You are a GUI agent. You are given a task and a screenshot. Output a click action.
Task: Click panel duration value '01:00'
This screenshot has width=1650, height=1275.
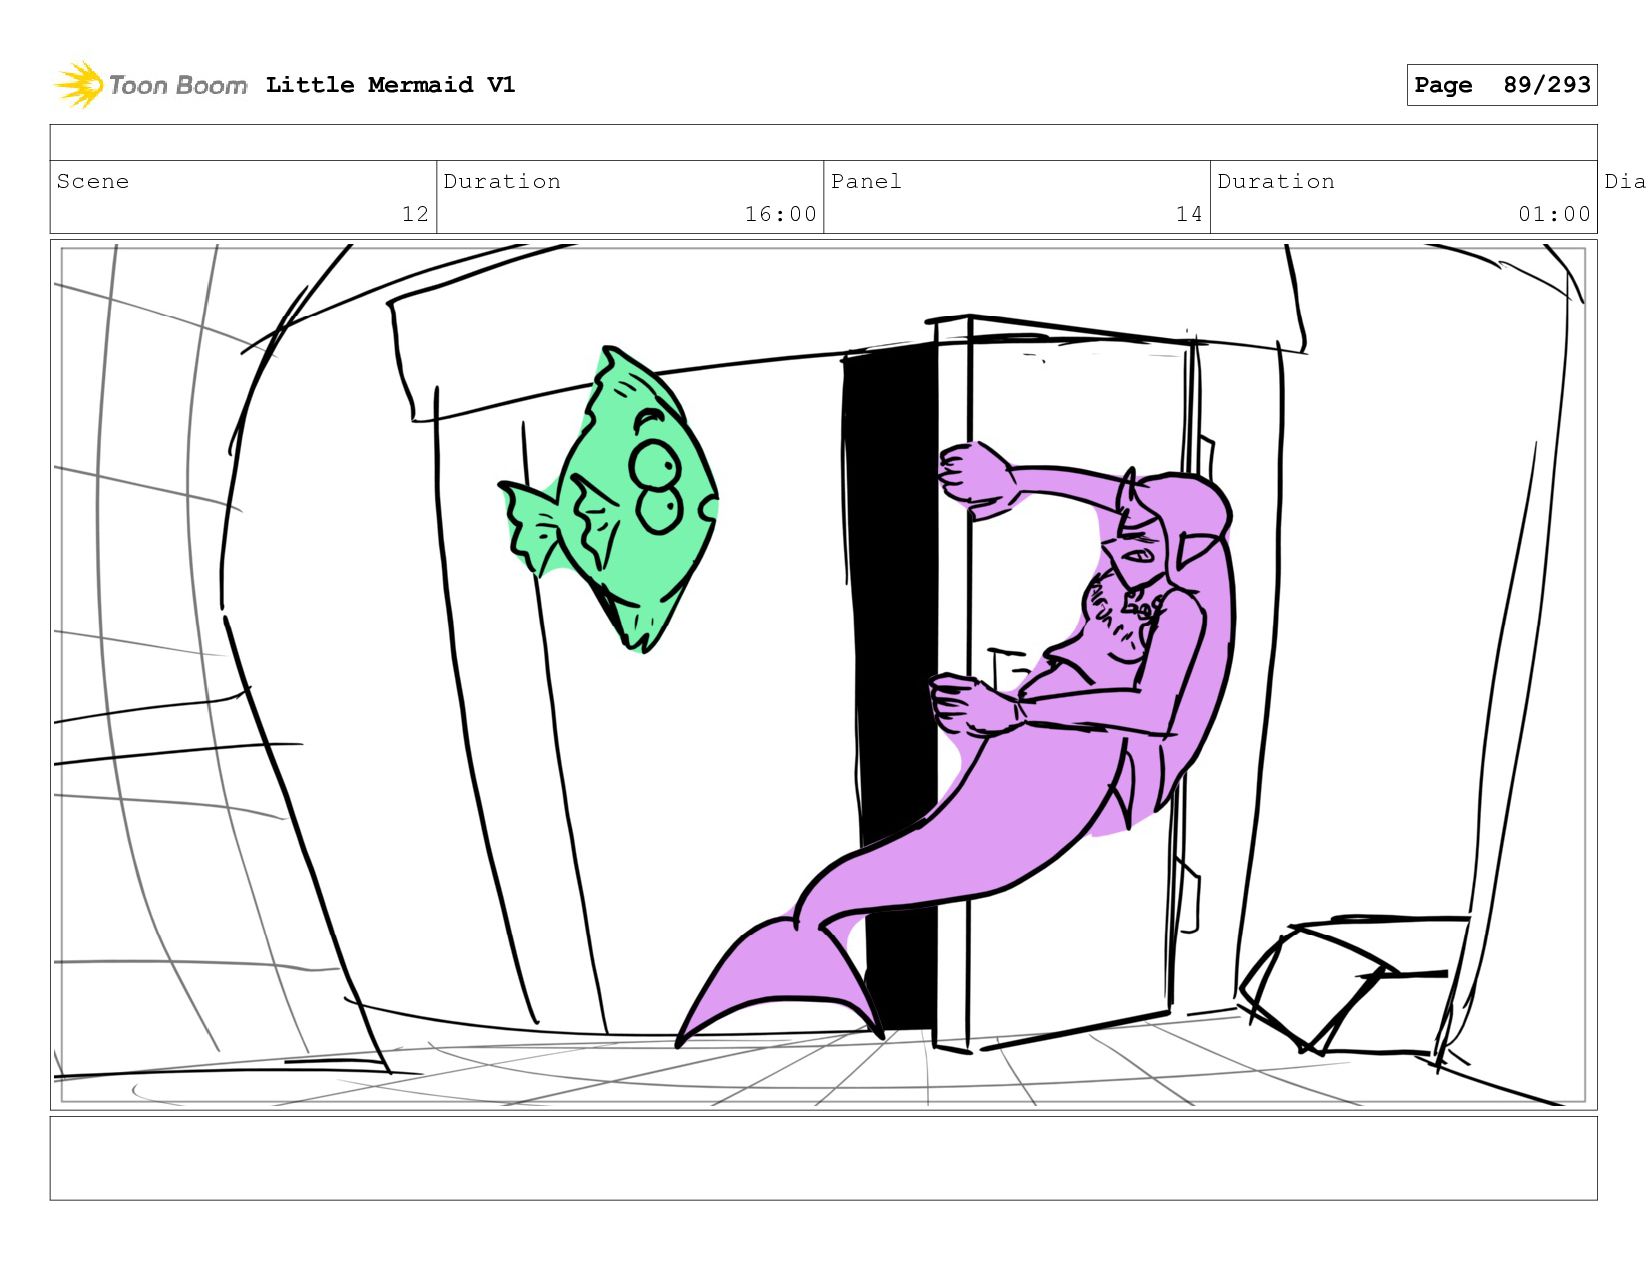click(x=1554, y=214)
